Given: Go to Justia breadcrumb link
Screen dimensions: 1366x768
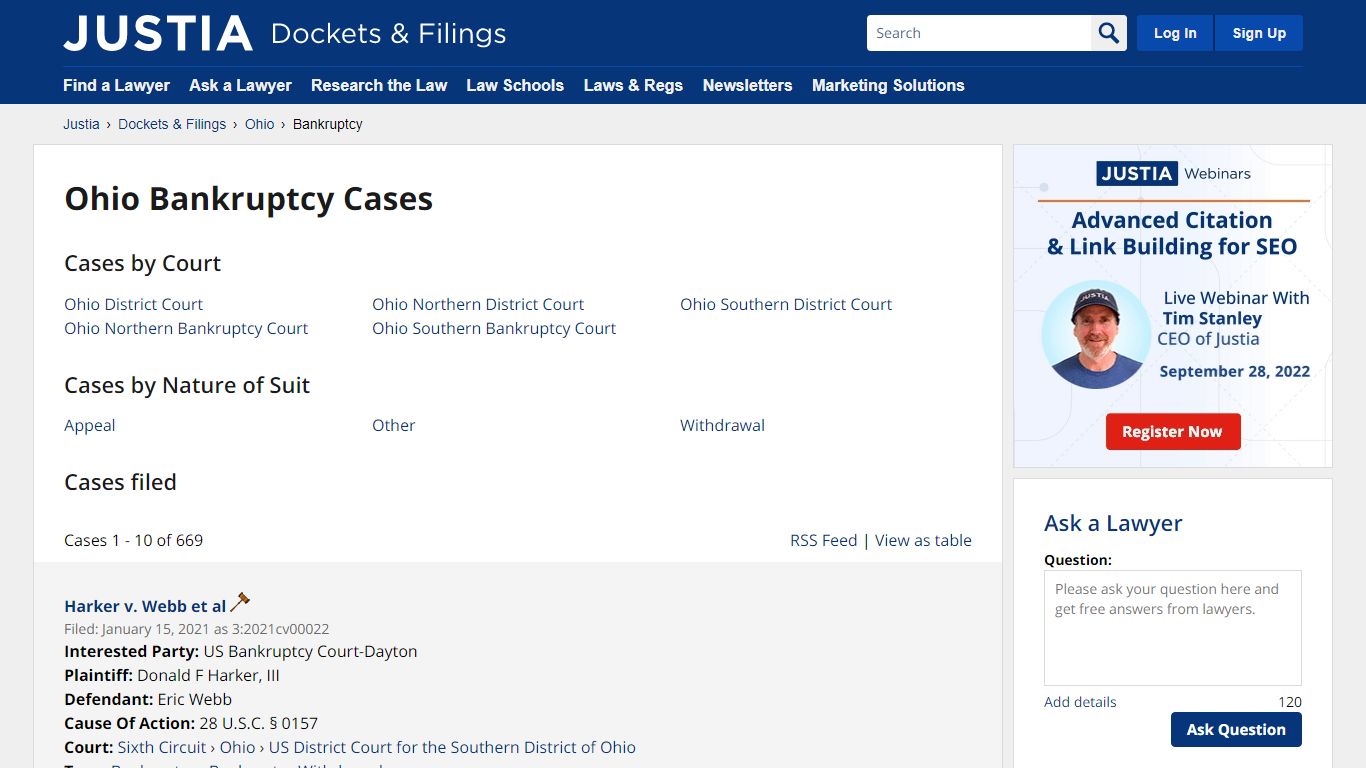Looking at the screenshot, I should 81,124.
